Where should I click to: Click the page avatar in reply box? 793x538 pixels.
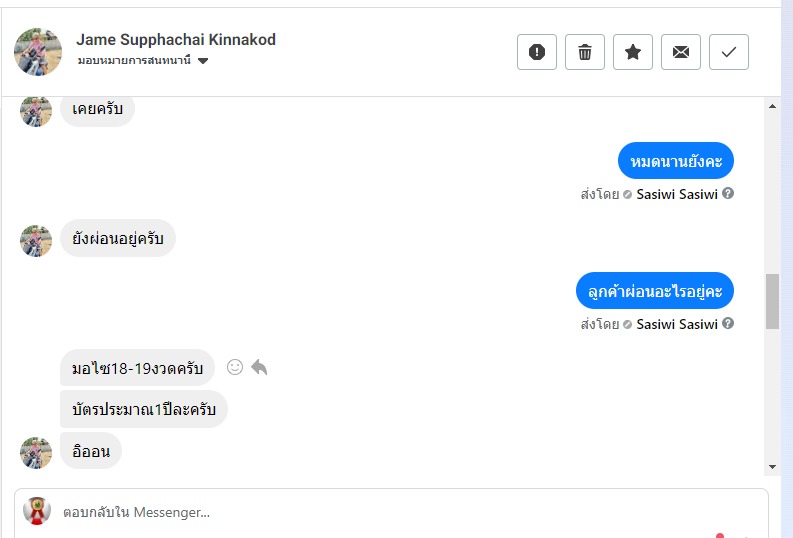coord(37,511)
